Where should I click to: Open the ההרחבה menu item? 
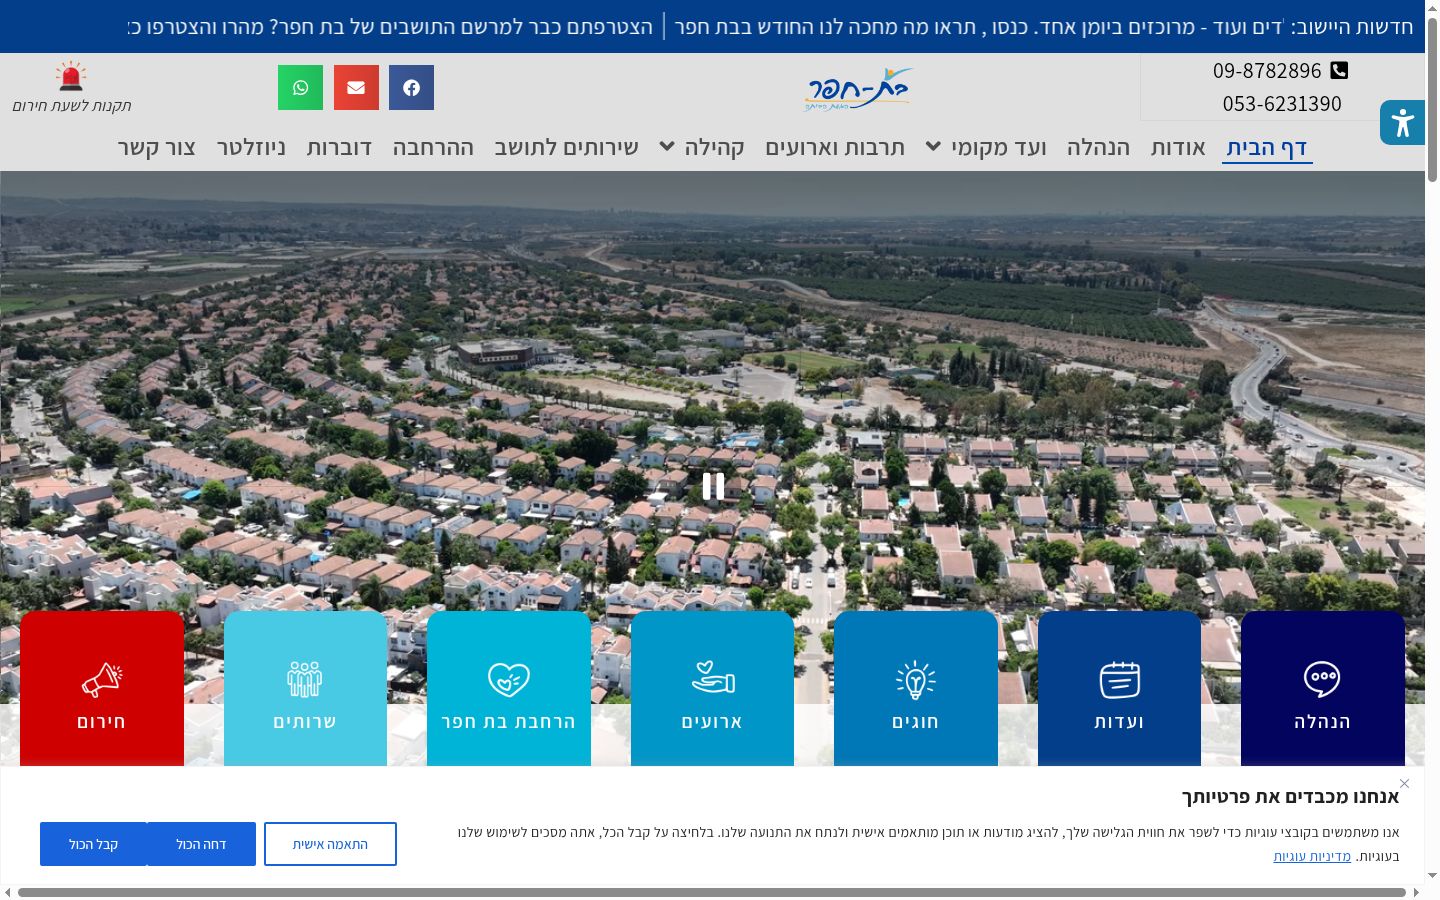point(433,147)
